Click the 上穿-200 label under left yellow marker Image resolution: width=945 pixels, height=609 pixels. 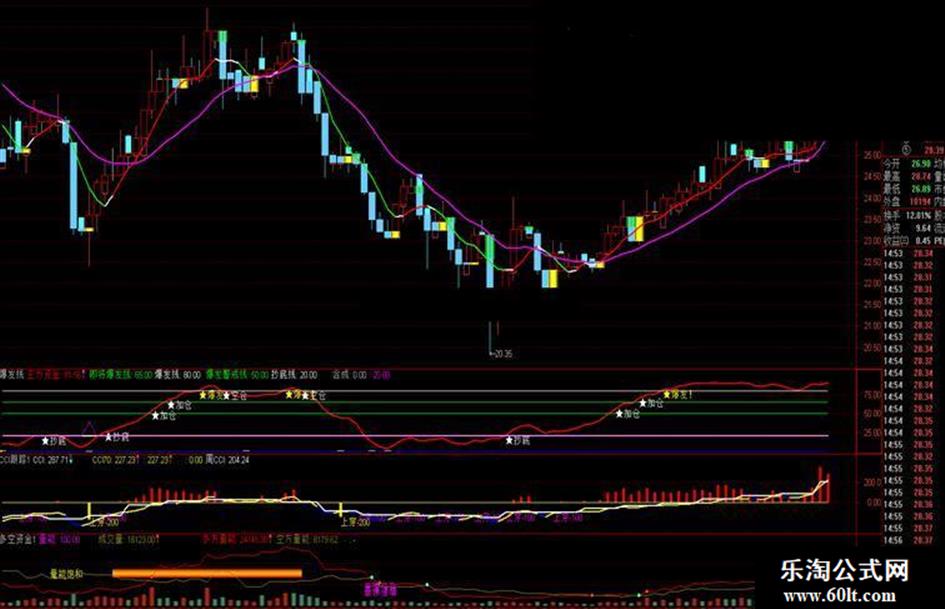pyautogui.click(x=104, y=523)
